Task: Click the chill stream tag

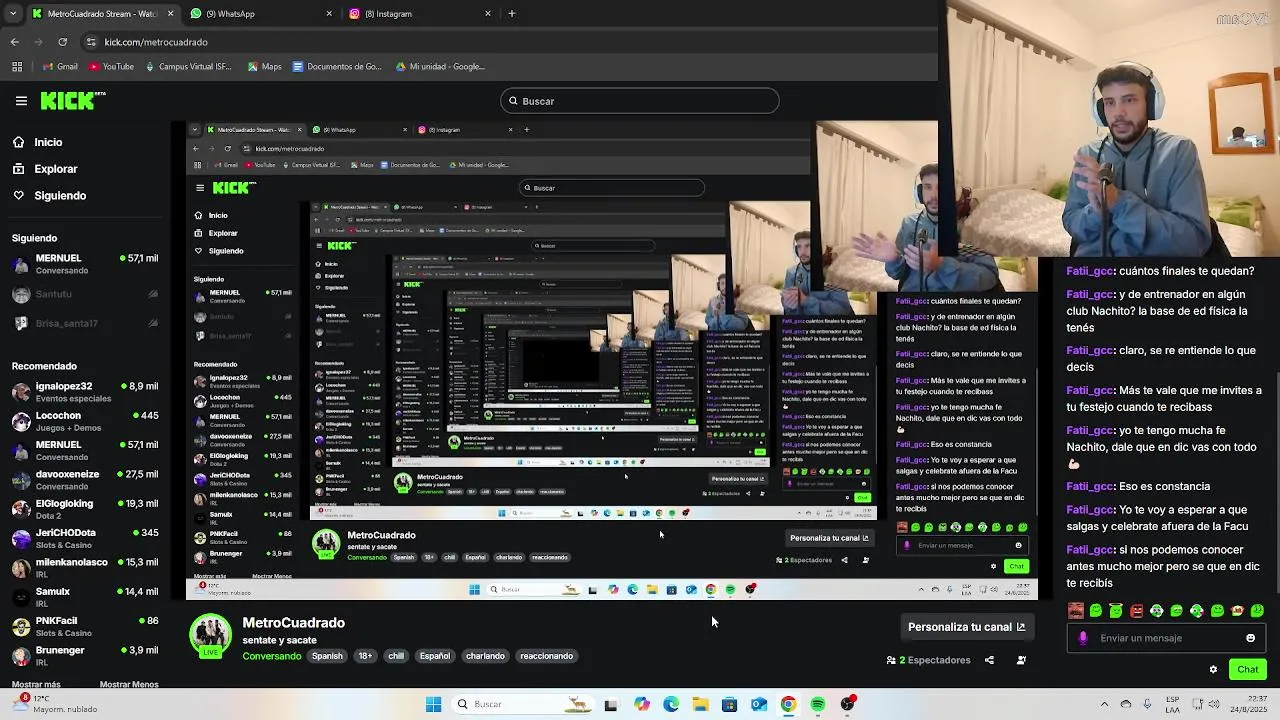Action: 396,656
